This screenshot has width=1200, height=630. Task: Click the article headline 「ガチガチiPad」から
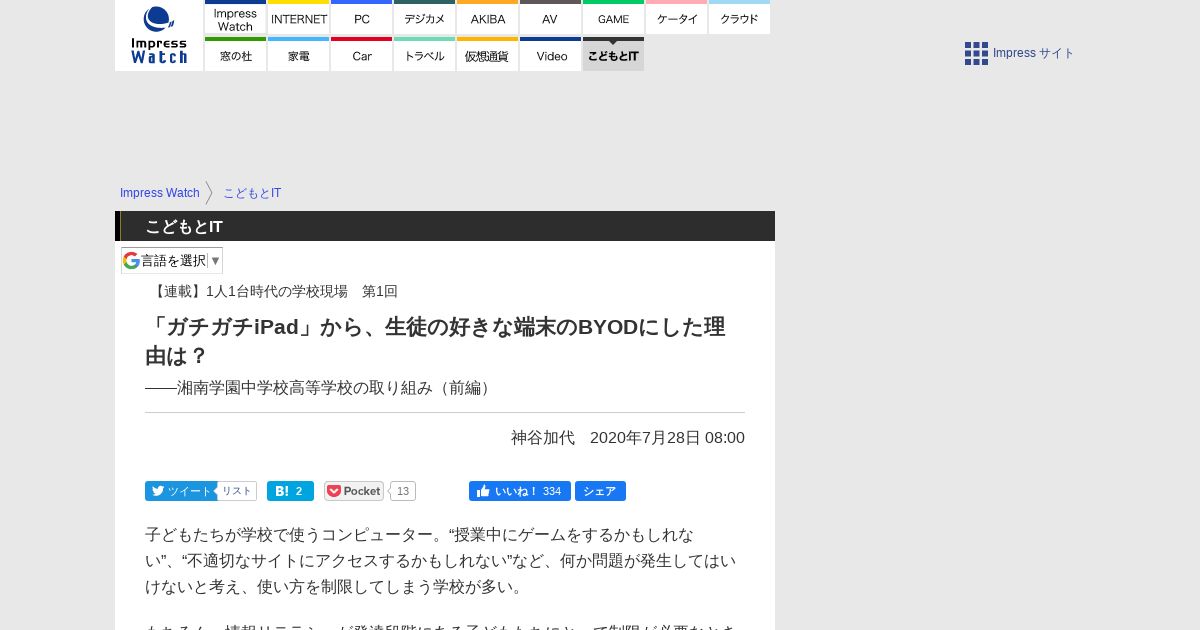[435, 341]
